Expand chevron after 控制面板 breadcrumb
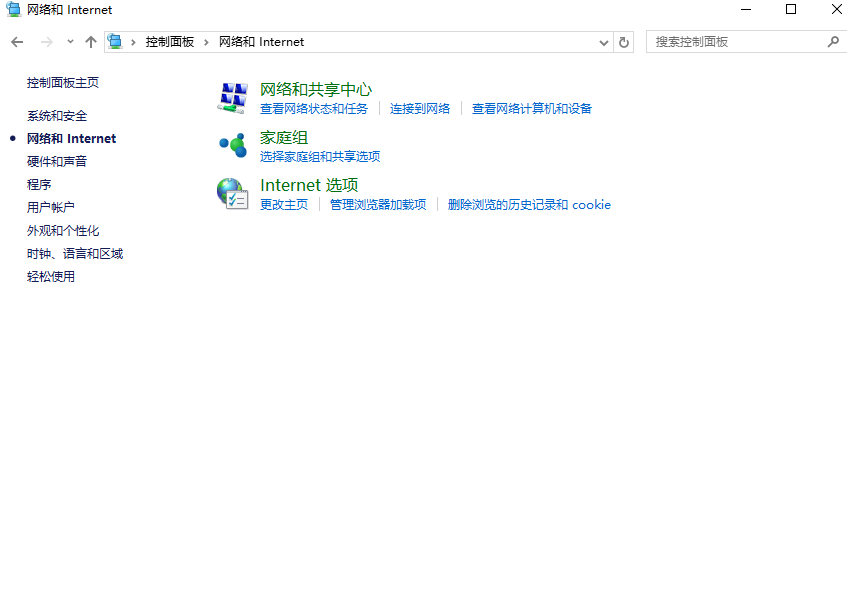The width and height of the screenshot is (847, 610). point(206,42)
